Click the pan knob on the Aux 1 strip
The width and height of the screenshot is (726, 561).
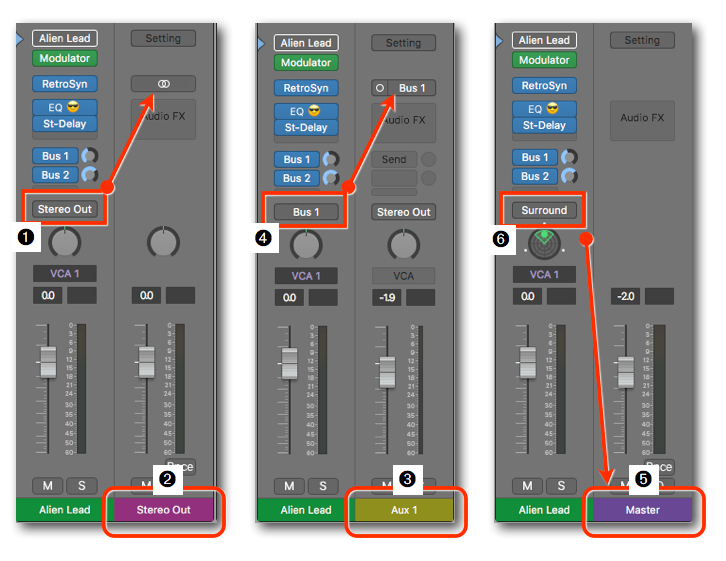pyautogui.click(x=403, y=244)
